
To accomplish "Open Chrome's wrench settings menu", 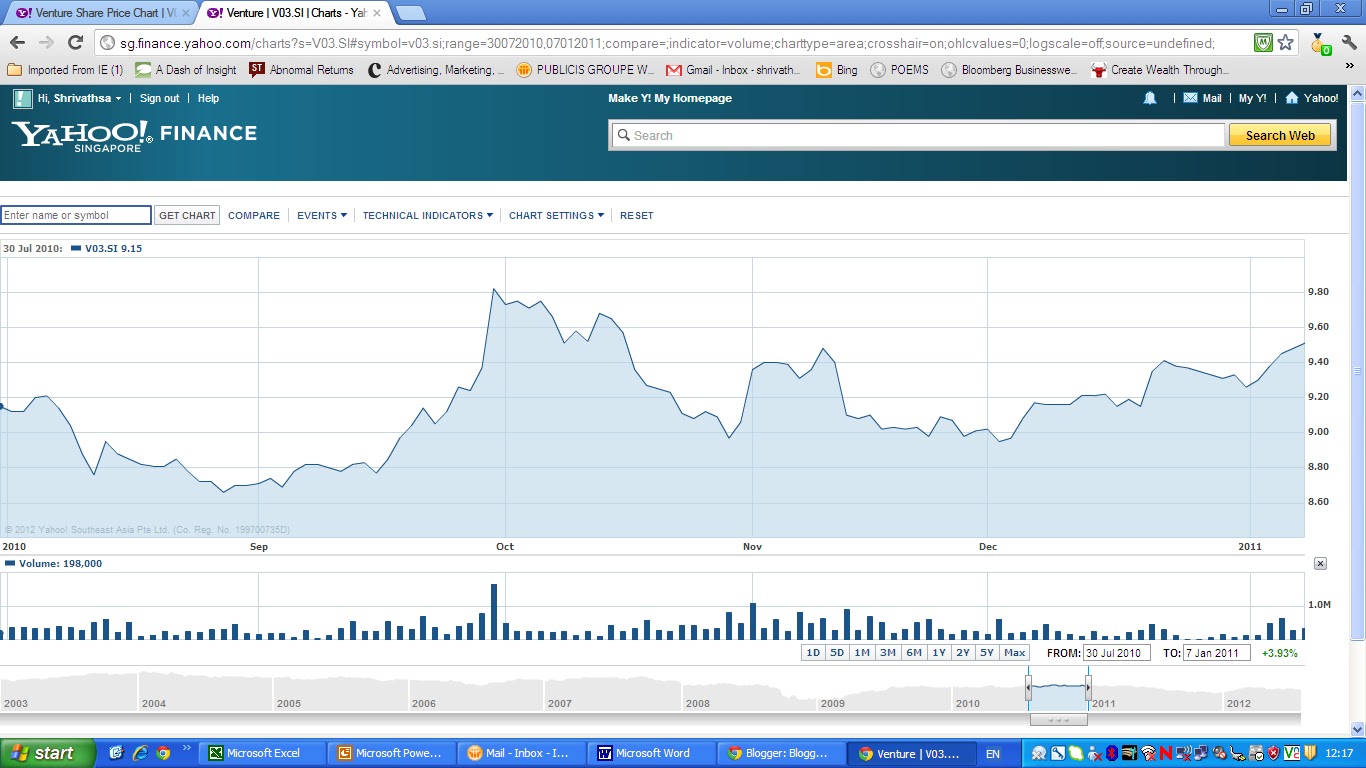I will coord(1349,42).
